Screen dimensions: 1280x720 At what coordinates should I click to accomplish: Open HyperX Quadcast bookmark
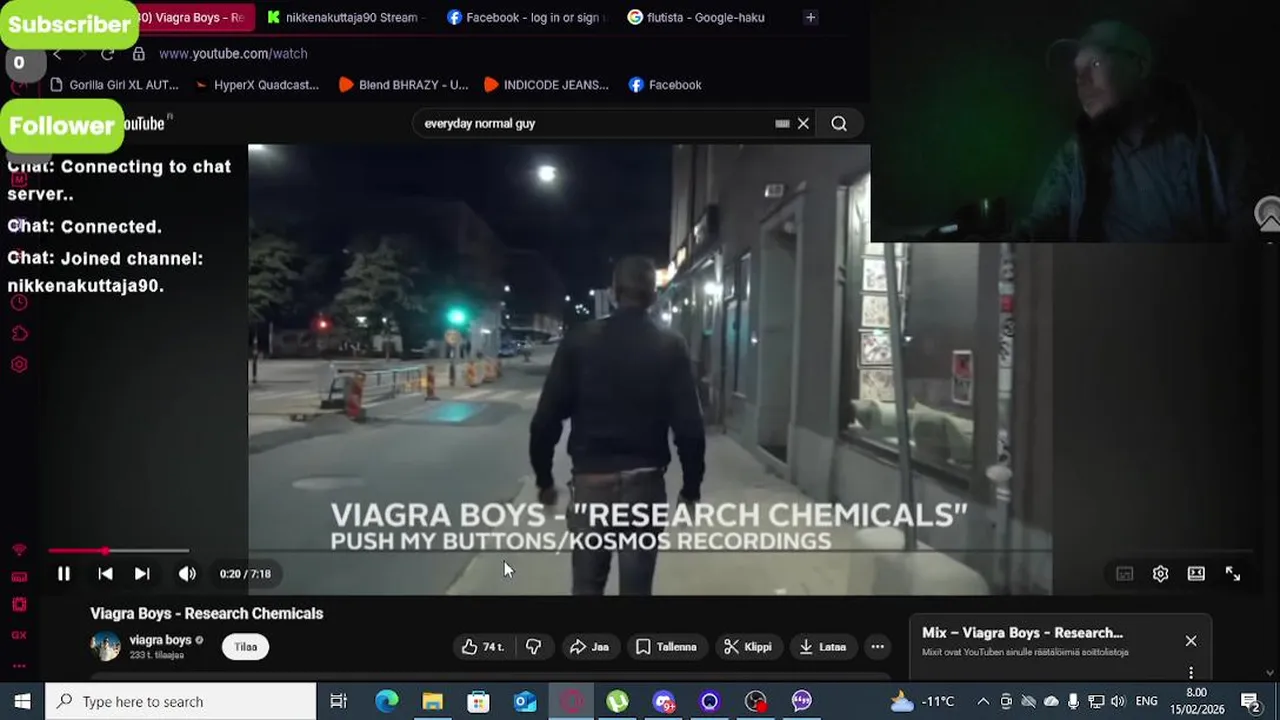(x=257, y=85)
